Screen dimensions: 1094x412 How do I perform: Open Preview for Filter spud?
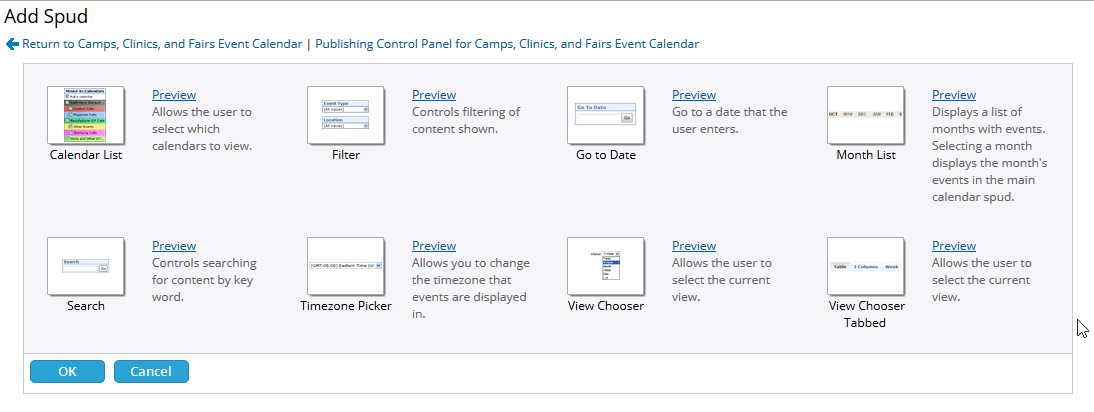tap(434, 95)
